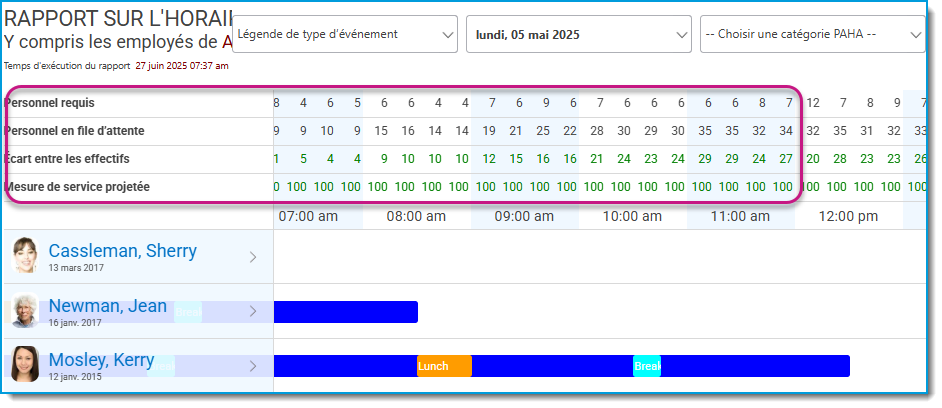Open Newman, Jean employee link

(108, 306)
